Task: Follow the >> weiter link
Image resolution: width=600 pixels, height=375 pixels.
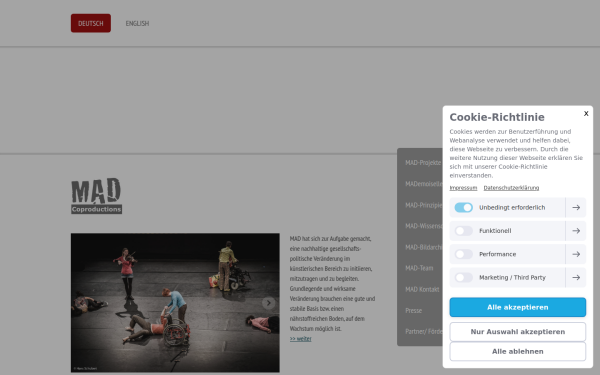Action: (x=300, y=339)
